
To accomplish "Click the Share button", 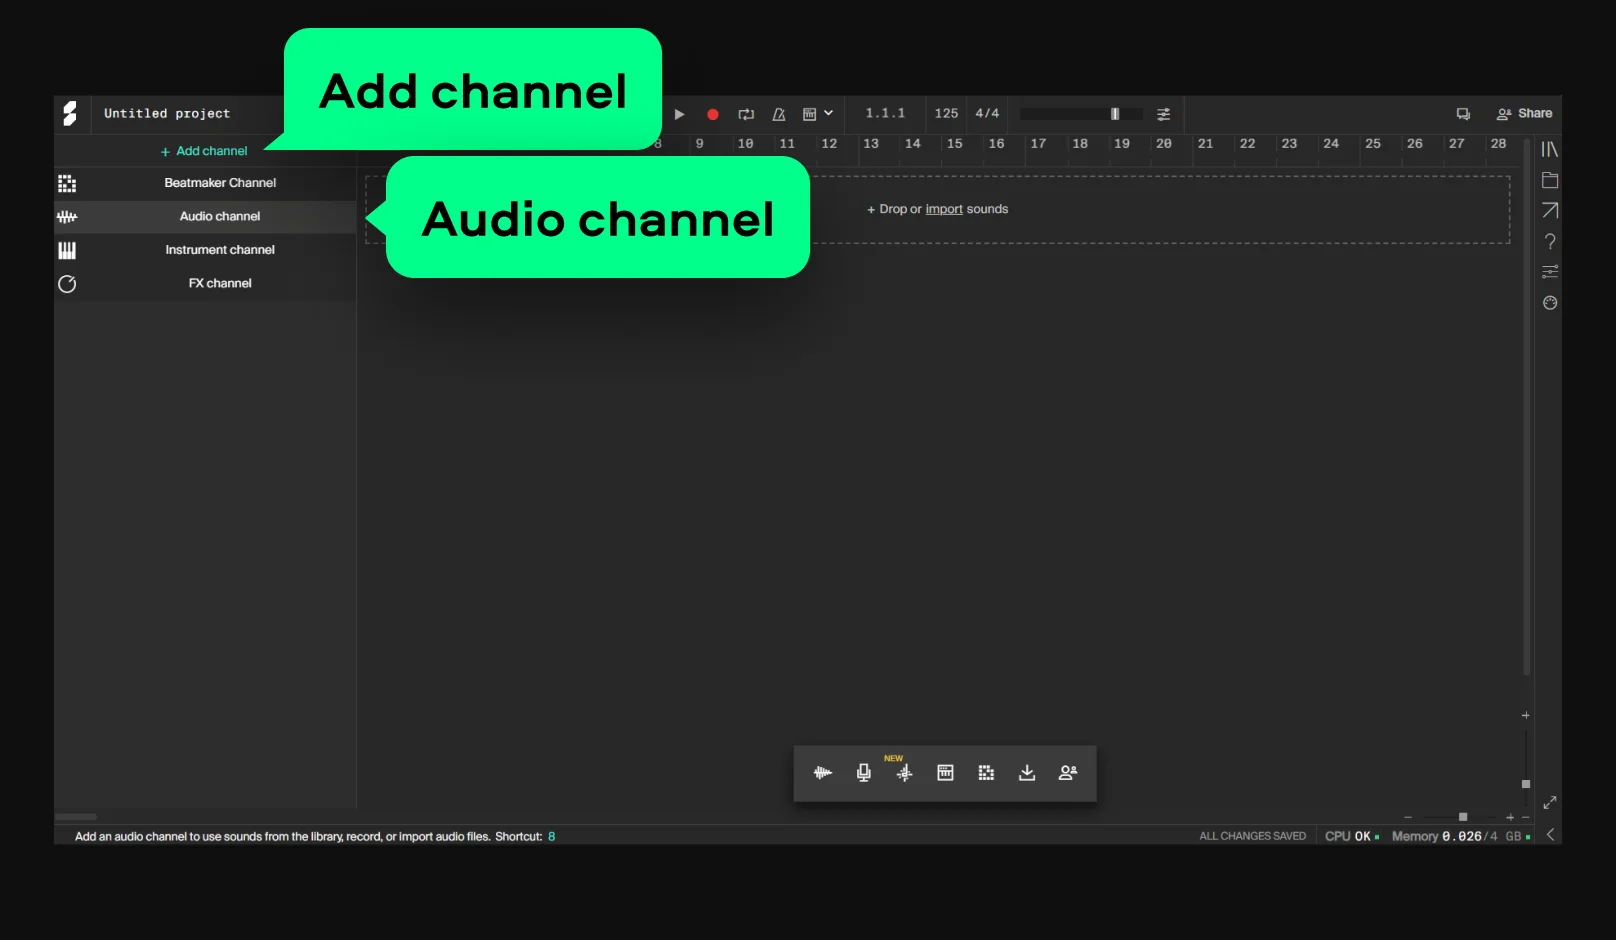I will click(x=1525, y=114).
